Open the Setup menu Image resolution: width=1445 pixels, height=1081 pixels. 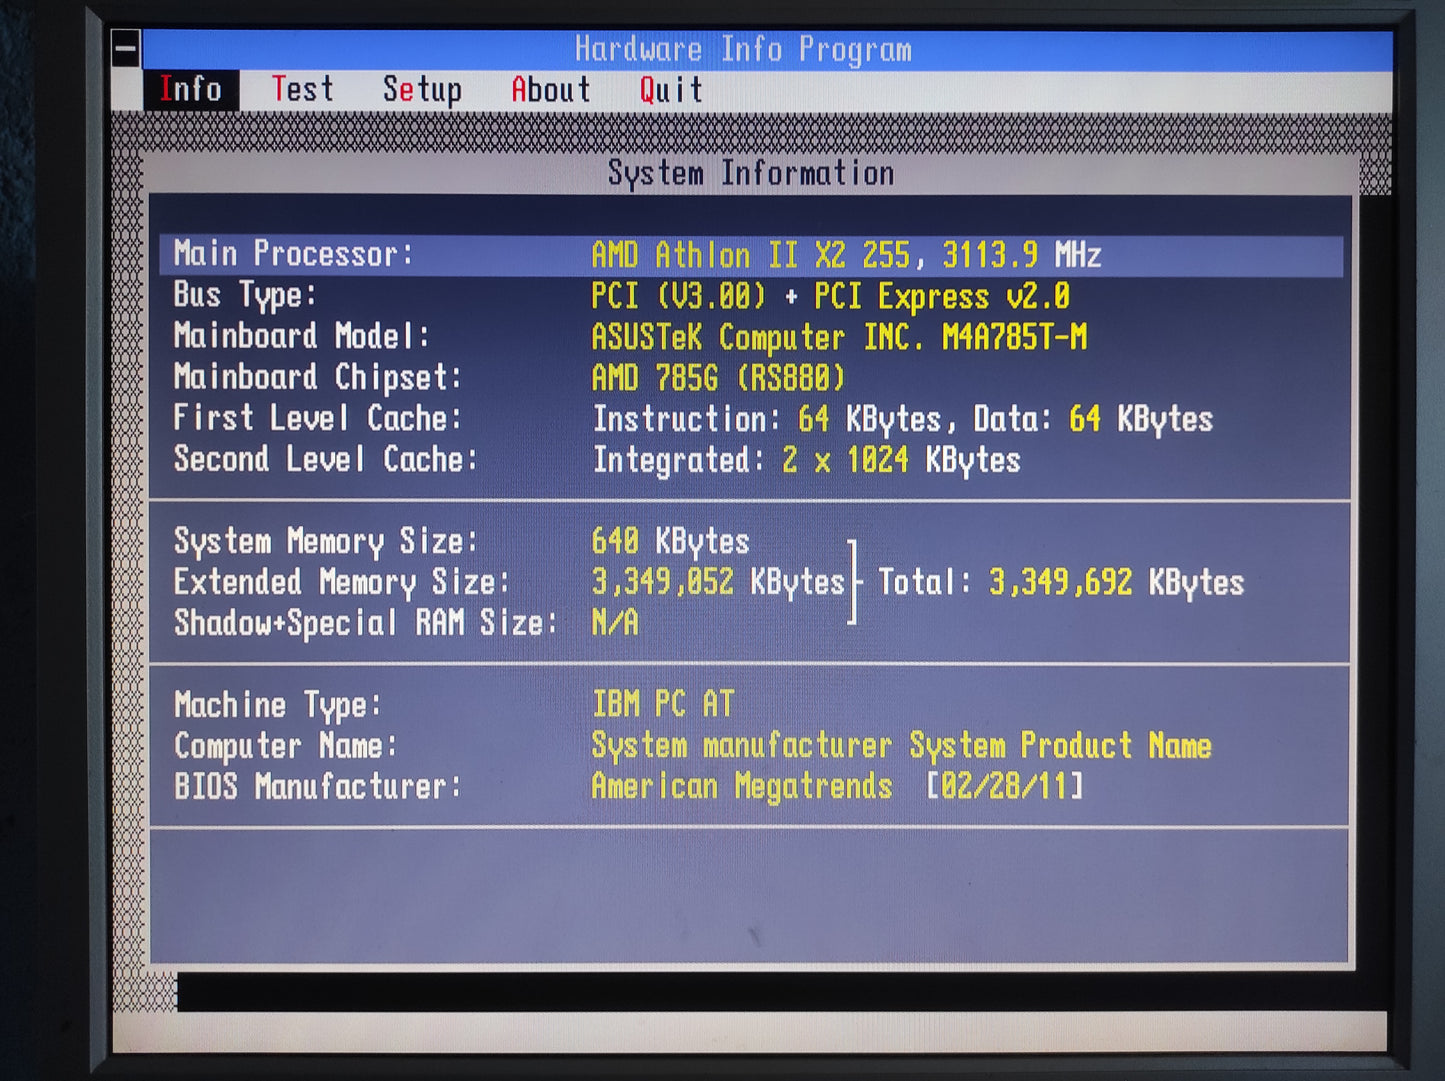click(422, 90)
